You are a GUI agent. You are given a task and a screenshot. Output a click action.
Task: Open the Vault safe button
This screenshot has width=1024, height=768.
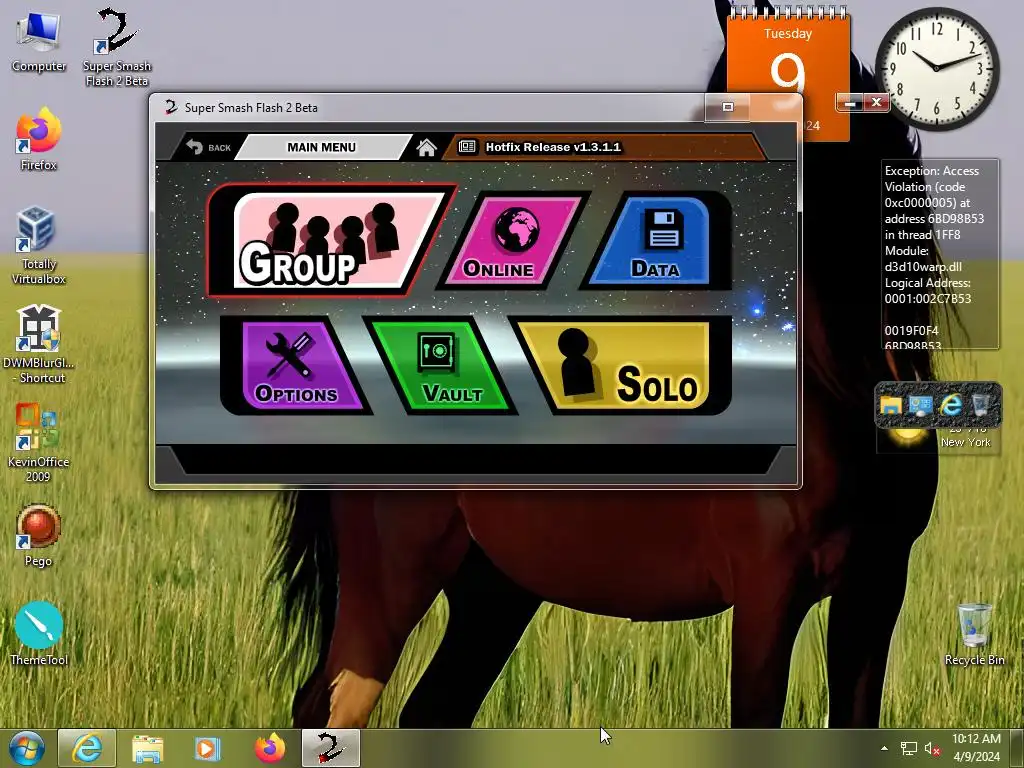coord(441,366)
